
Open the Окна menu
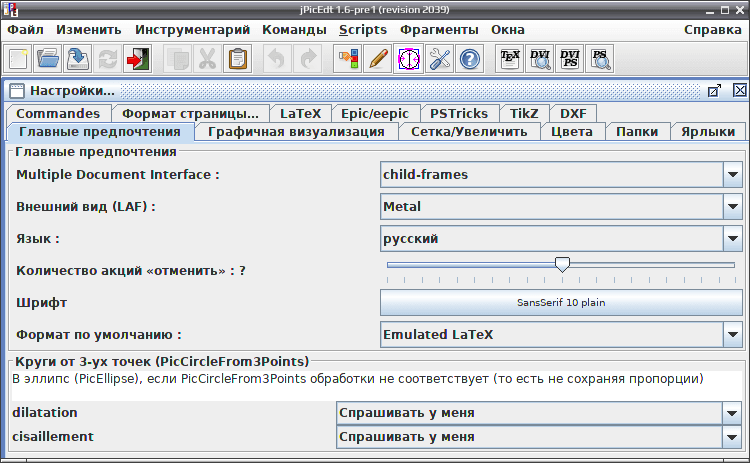tap(507, 30)
